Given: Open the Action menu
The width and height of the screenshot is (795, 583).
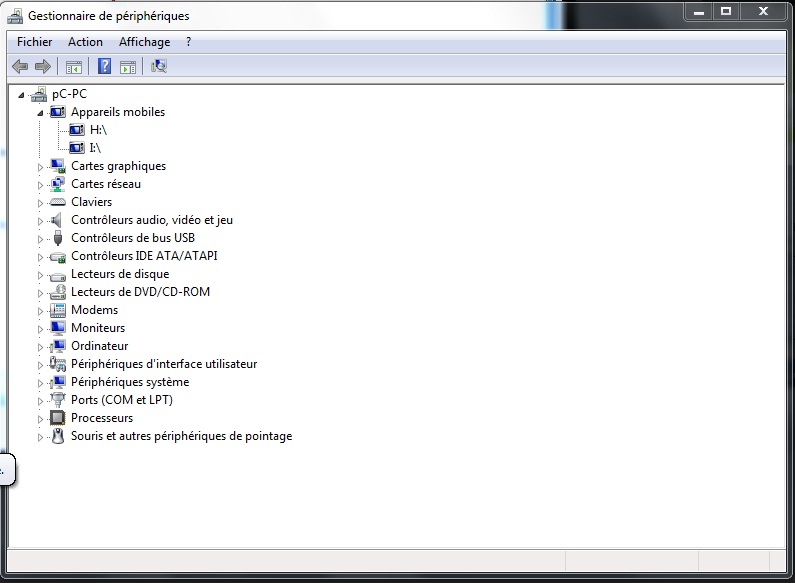Looking at the screenshot, I should 85,42.
